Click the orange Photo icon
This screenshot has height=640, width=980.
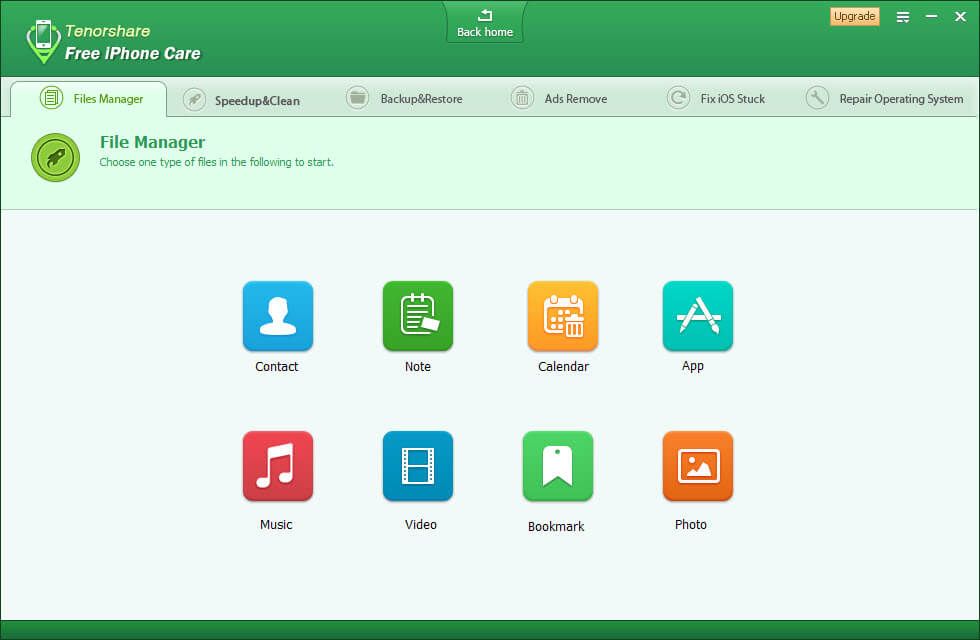697,466
